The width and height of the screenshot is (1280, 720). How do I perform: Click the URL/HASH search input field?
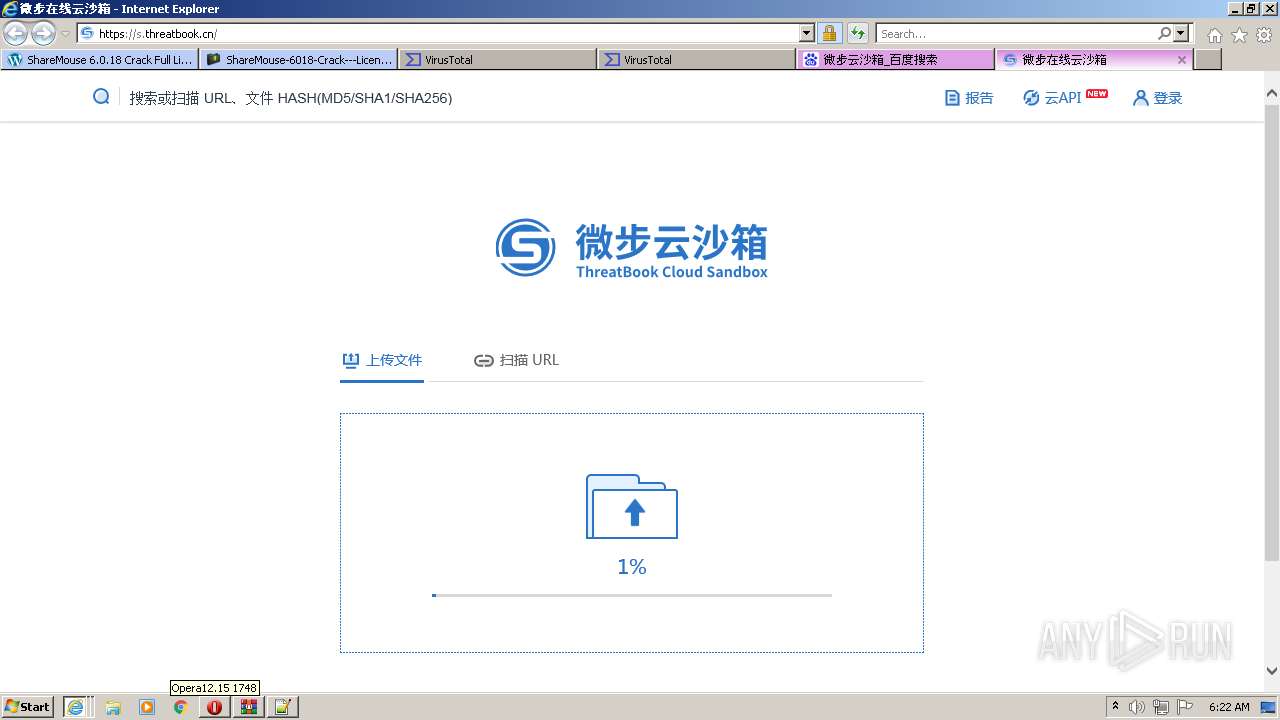(290, 98)
